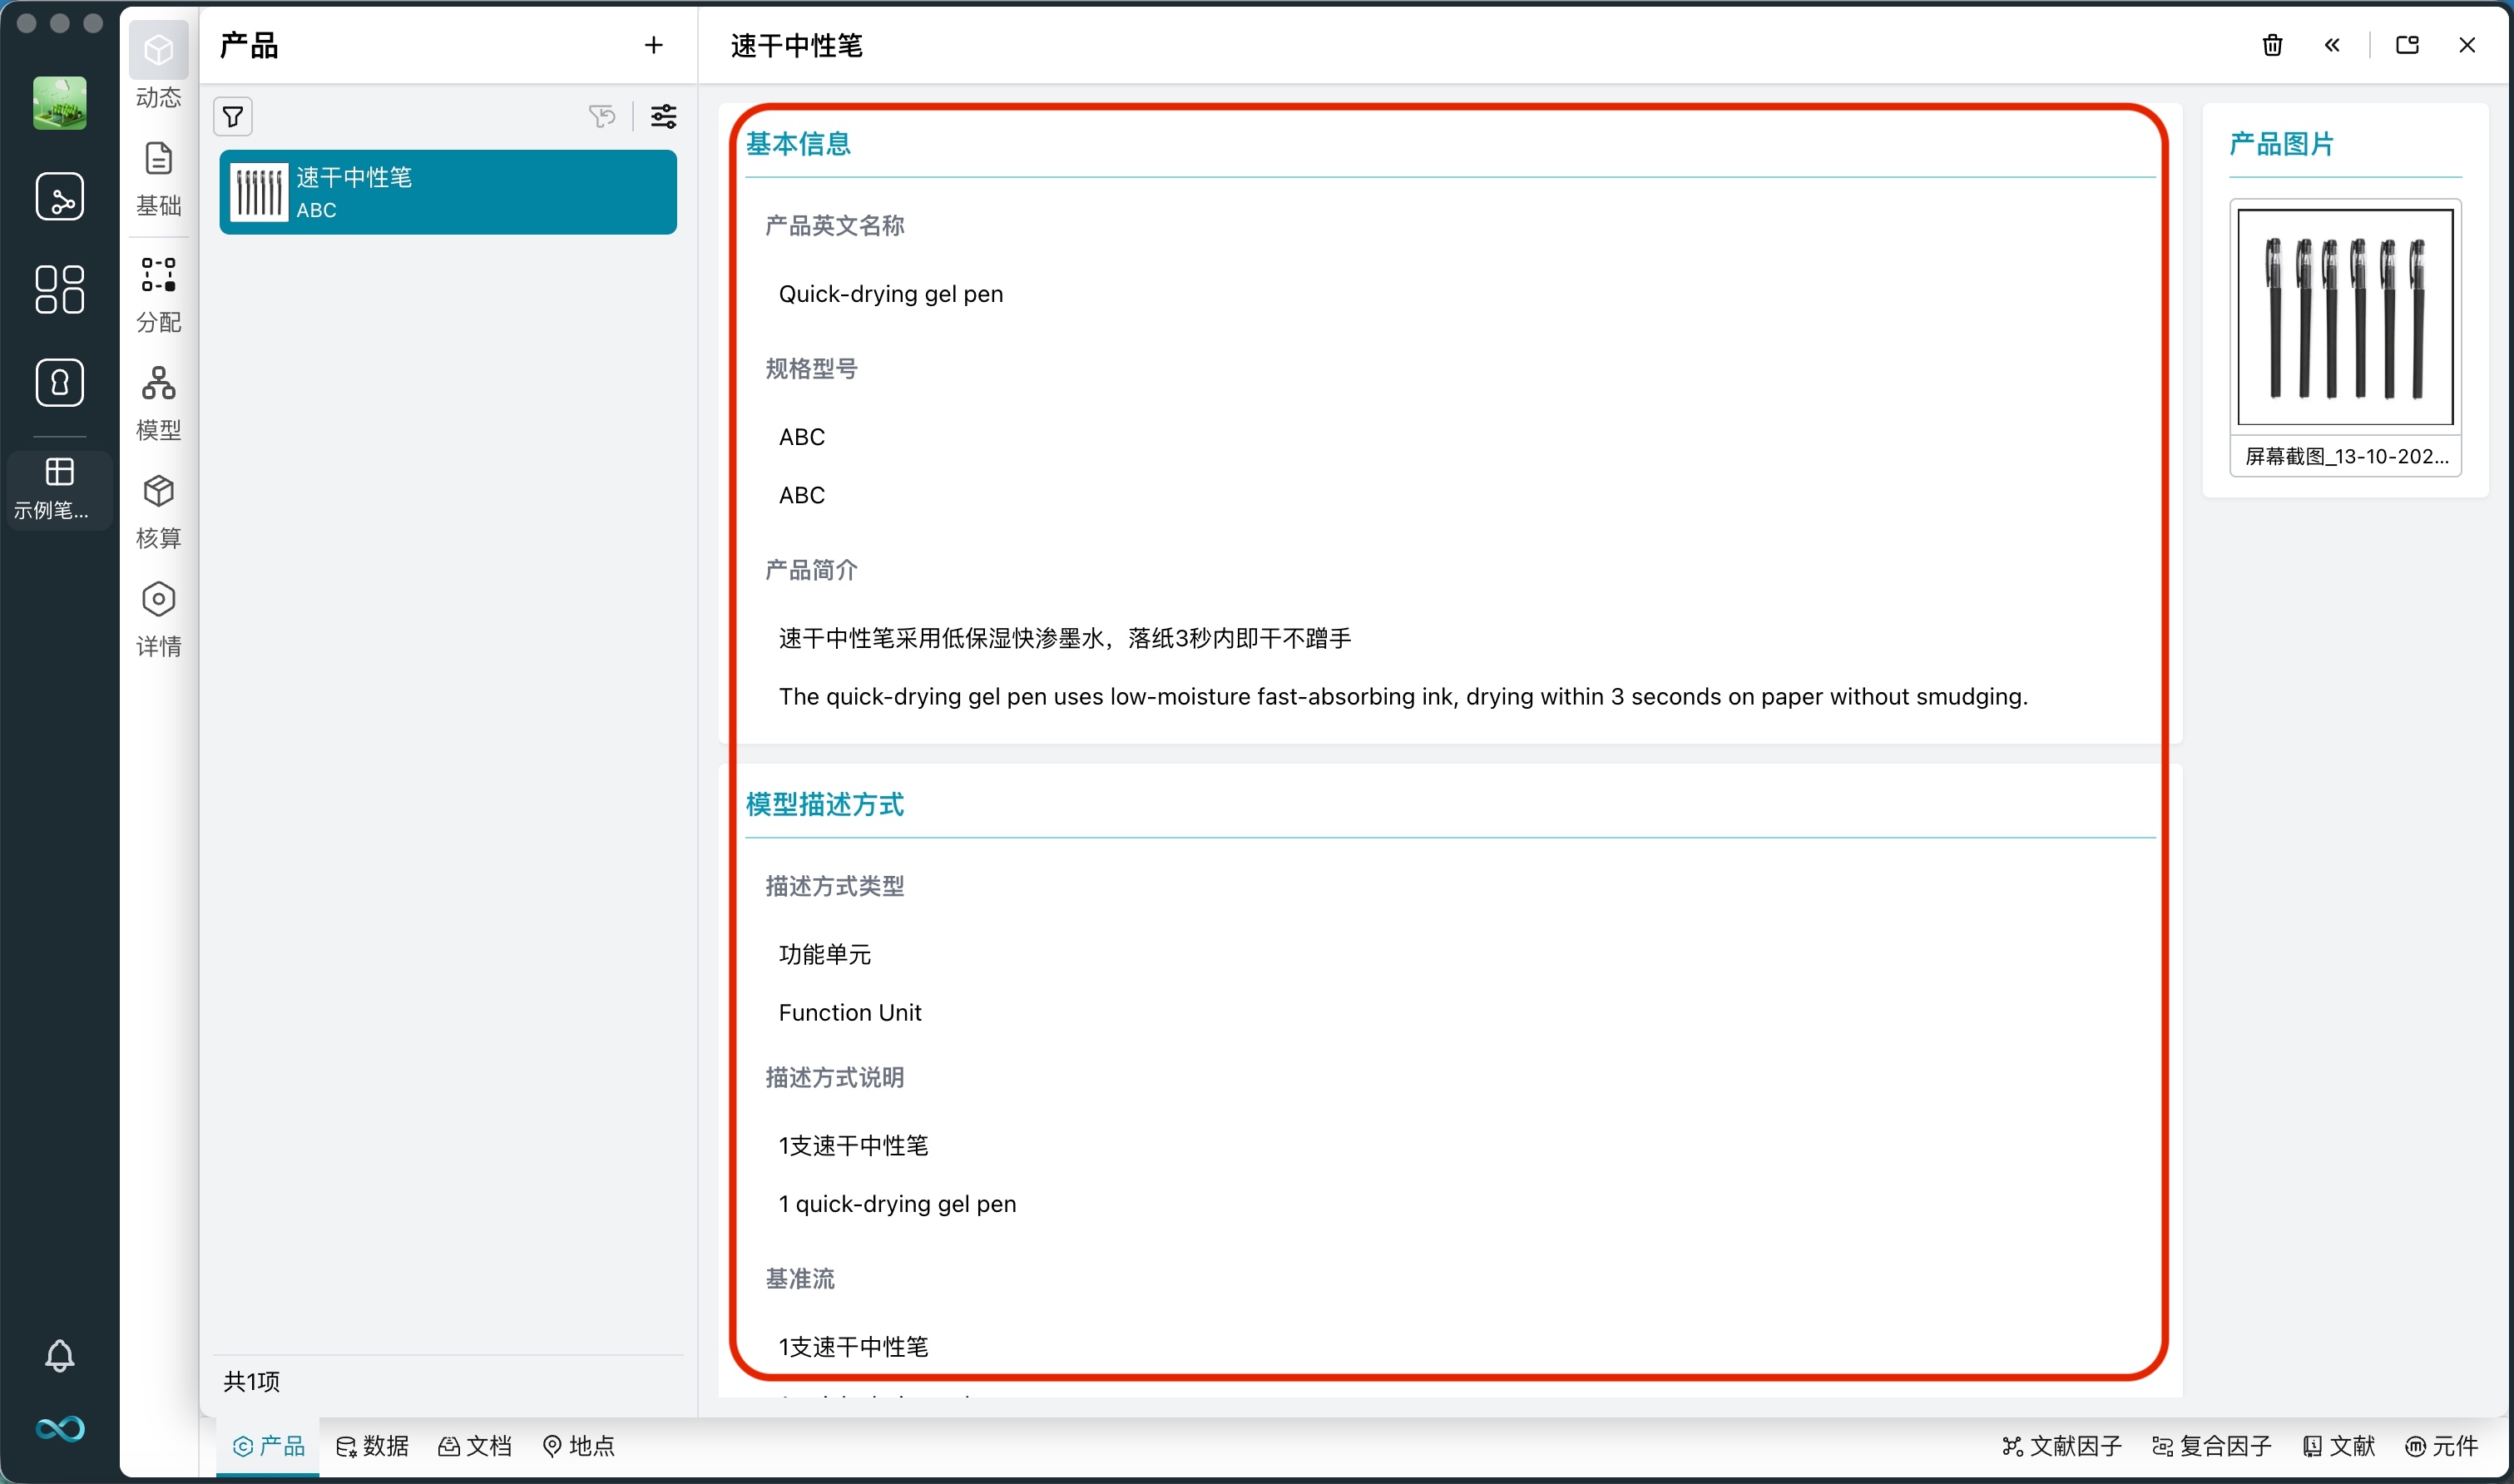The height and width of the screenshot is (1484, 2514).
Task: Open the 复合因子 panel from bottom bar
Action: [x=2212, y=1446]
